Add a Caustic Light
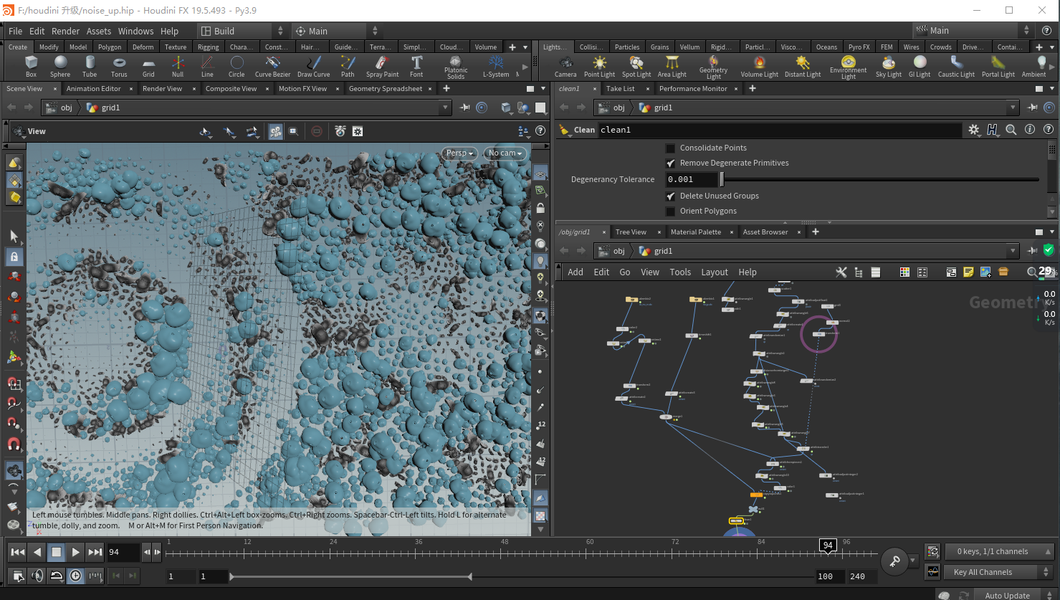This screenshot has width=1060, height=600. click(x=956, y=66)
